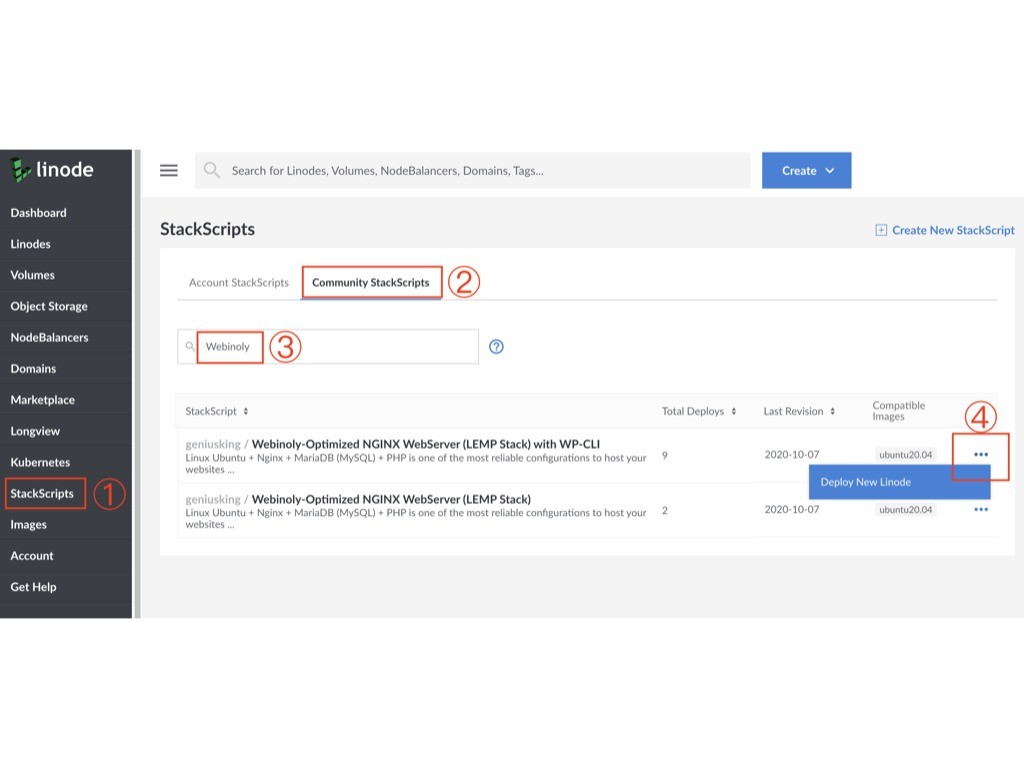Select Community StackScripts tab
Screen dimensions: 1024x768
click(370, 283)
